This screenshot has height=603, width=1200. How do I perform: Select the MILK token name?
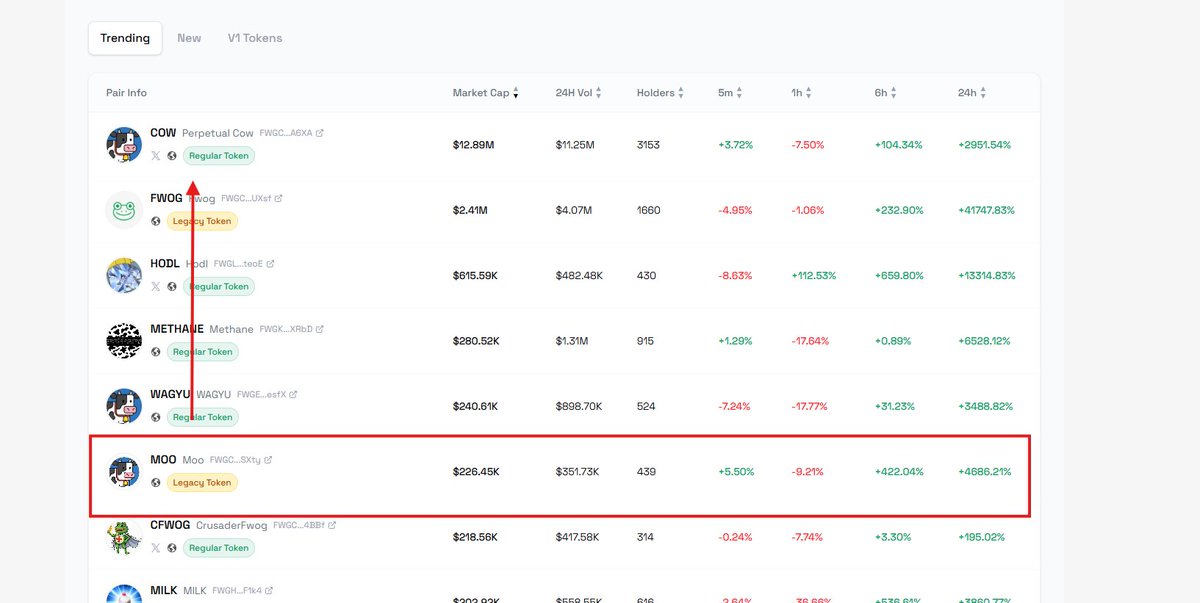click(164, 591)
